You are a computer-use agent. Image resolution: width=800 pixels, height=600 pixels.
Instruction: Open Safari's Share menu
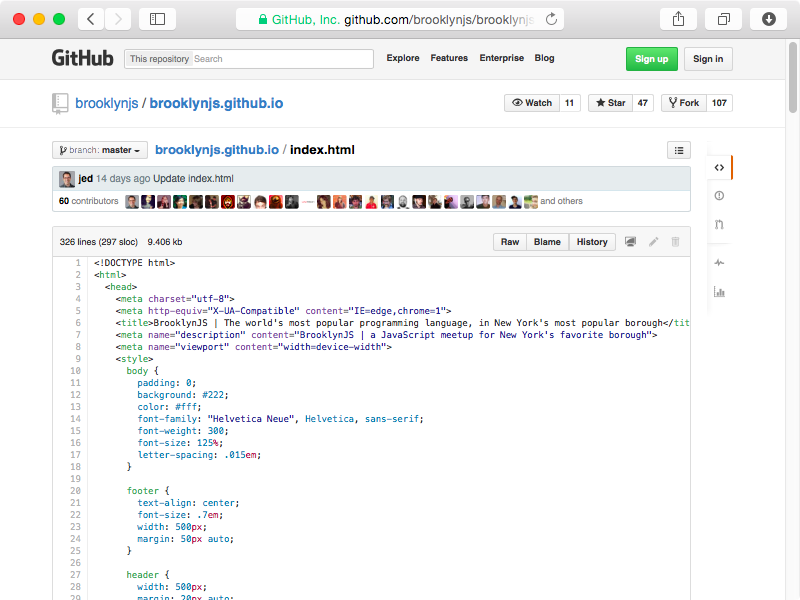tap(678, 19)
